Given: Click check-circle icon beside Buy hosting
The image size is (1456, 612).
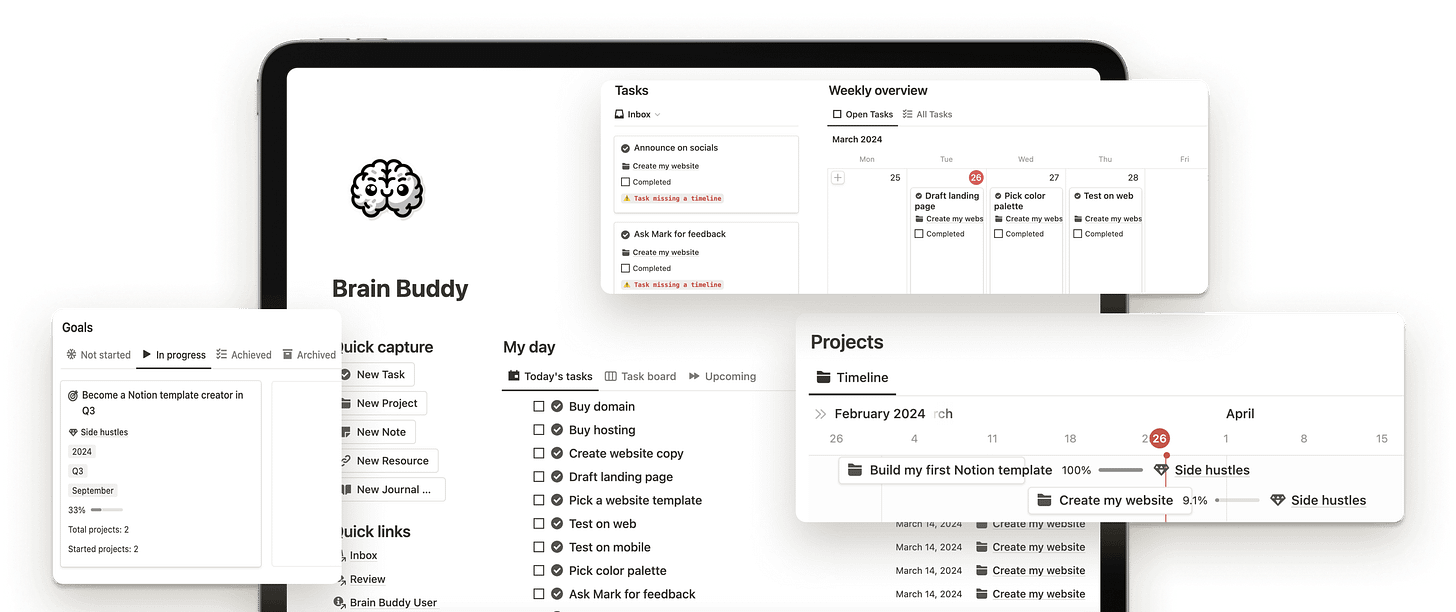Looking at the screenshot, I should 557,430.
